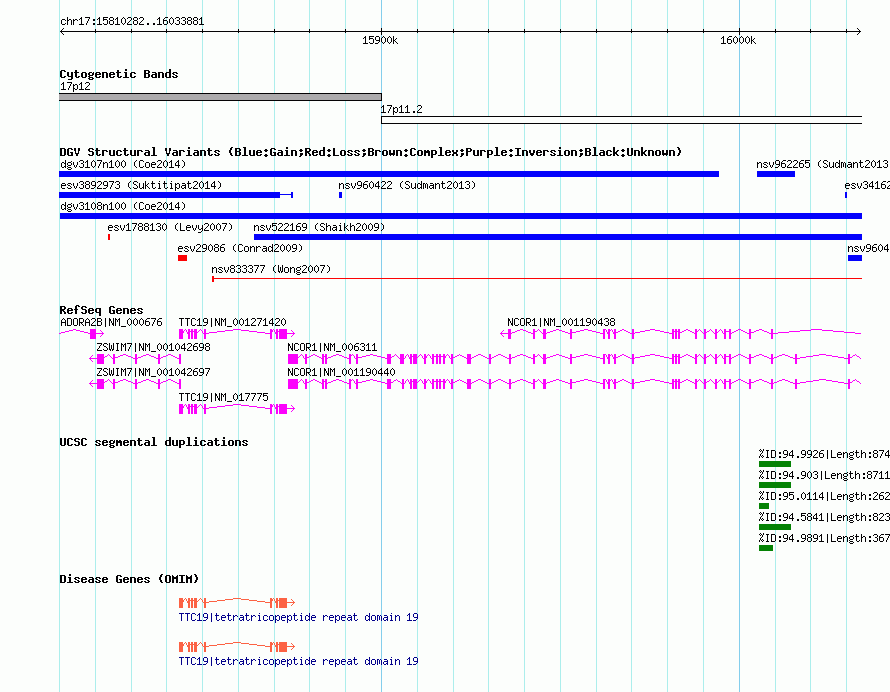Click the blue dgv3107n100 gain bar
This screenshot has height=692, width=890.
coord(389,174)
